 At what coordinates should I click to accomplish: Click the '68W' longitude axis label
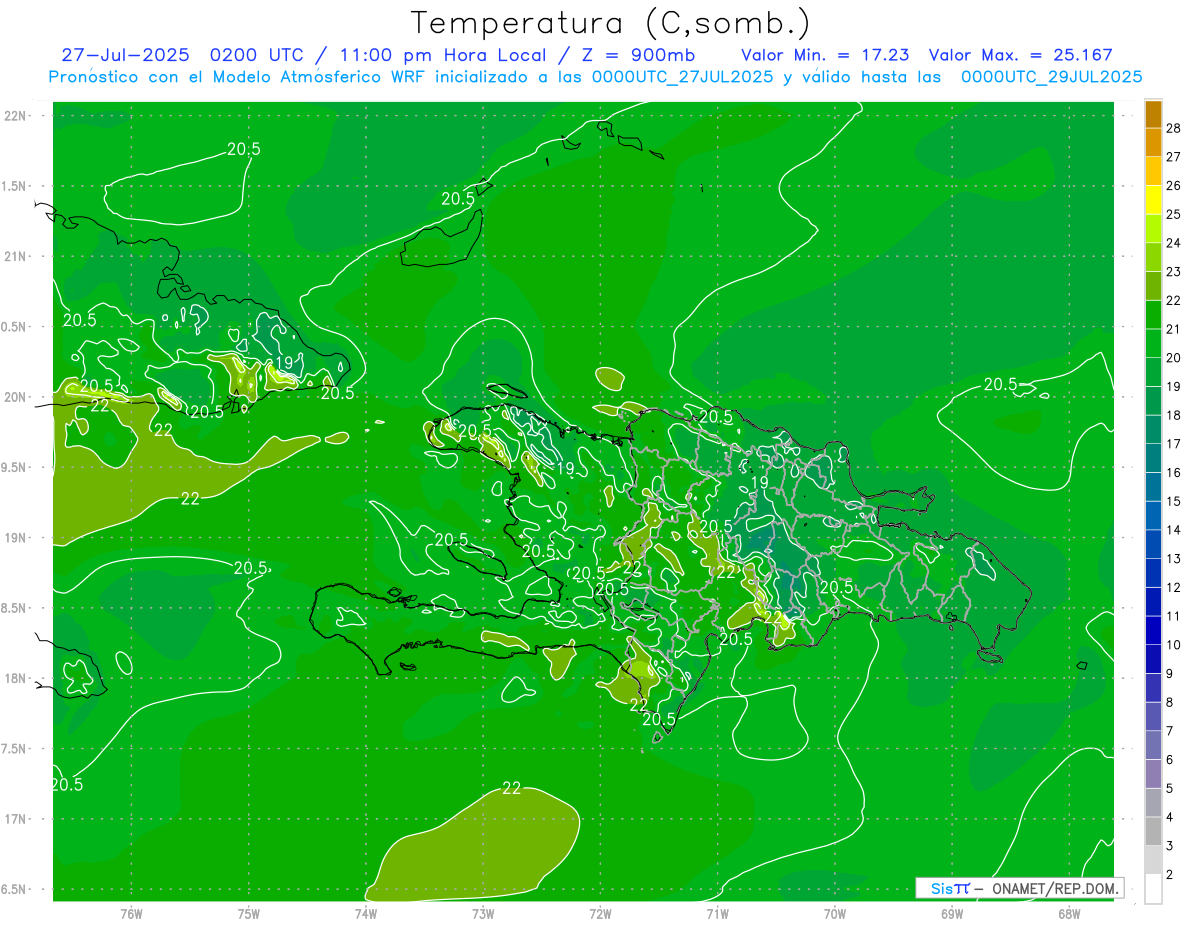(x=1069, y=914)
